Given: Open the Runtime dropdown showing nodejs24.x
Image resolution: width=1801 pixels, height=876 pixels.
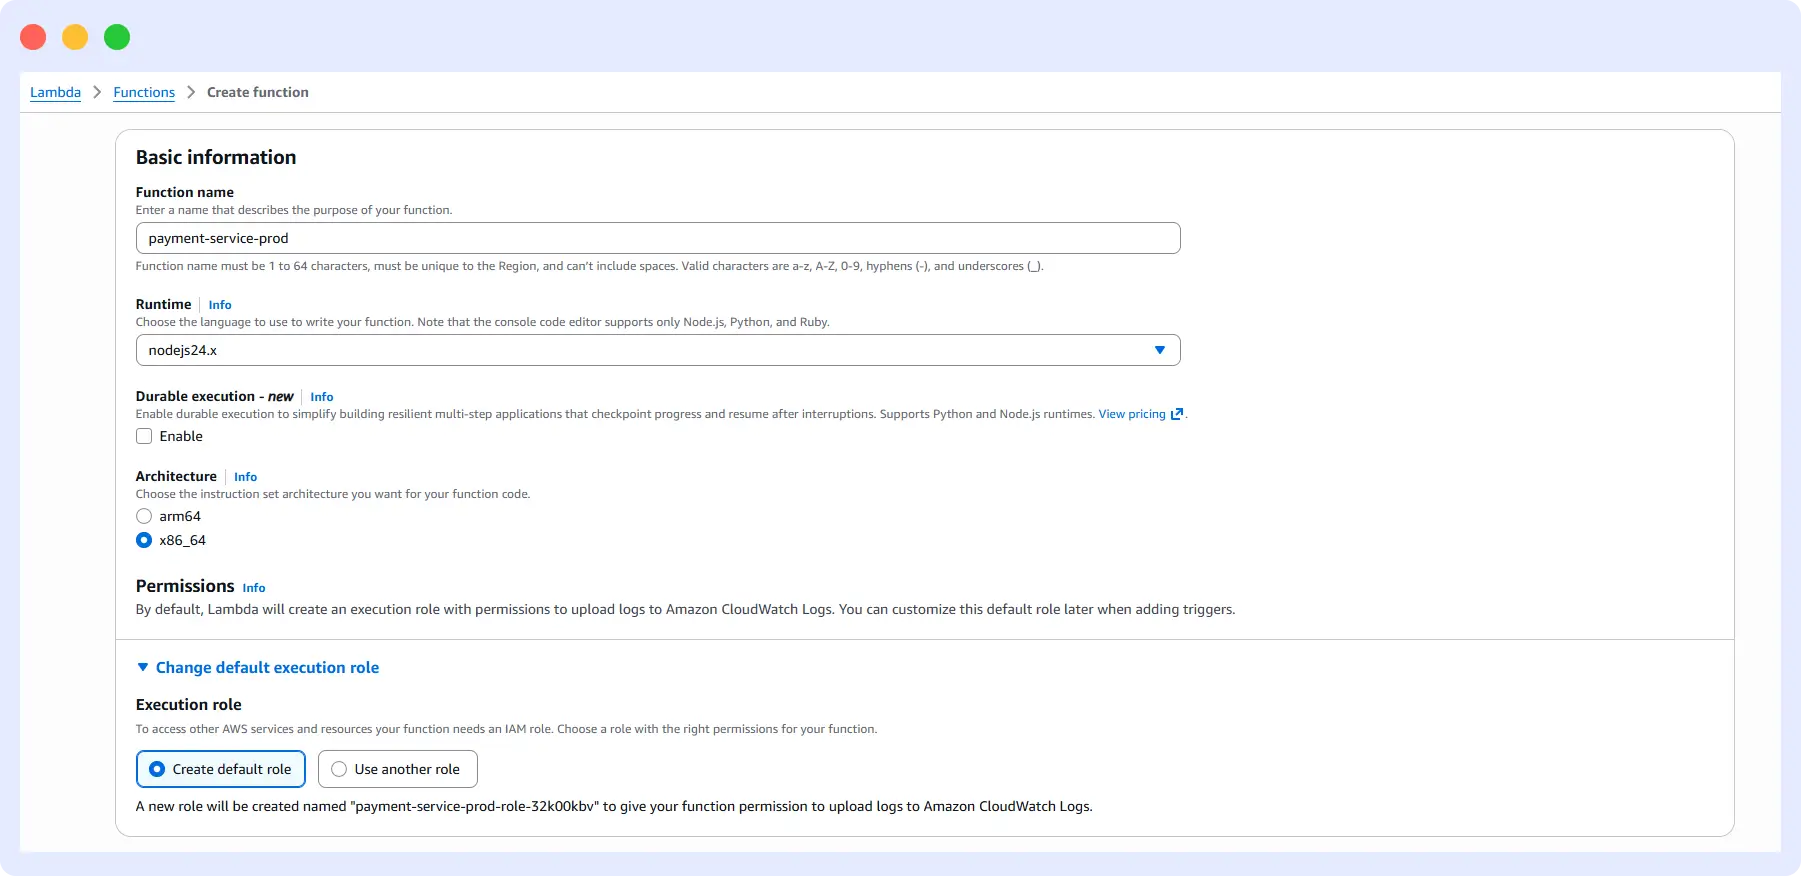Looking at the screenshot, I should point(658,350).
